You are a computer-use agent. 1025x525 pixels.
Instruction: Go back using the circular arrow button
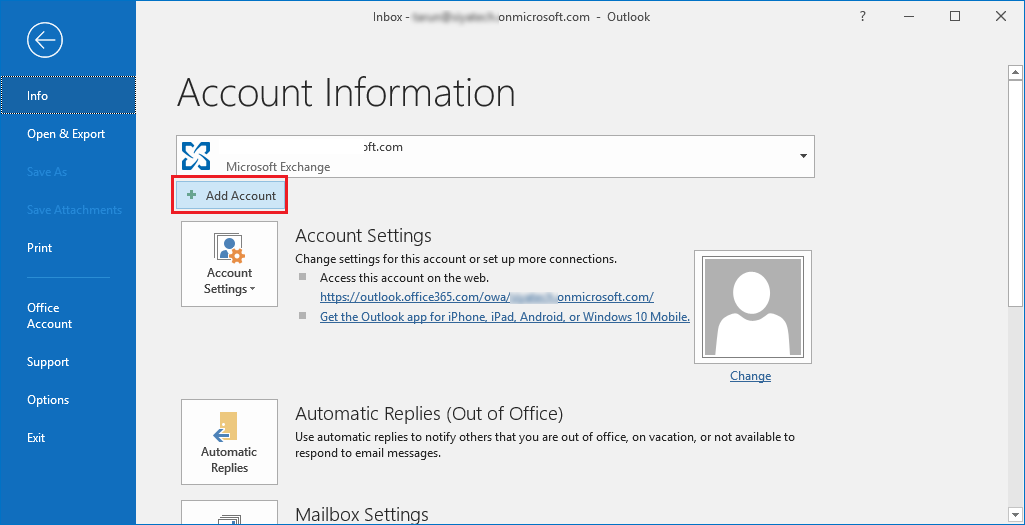[44, 41]
